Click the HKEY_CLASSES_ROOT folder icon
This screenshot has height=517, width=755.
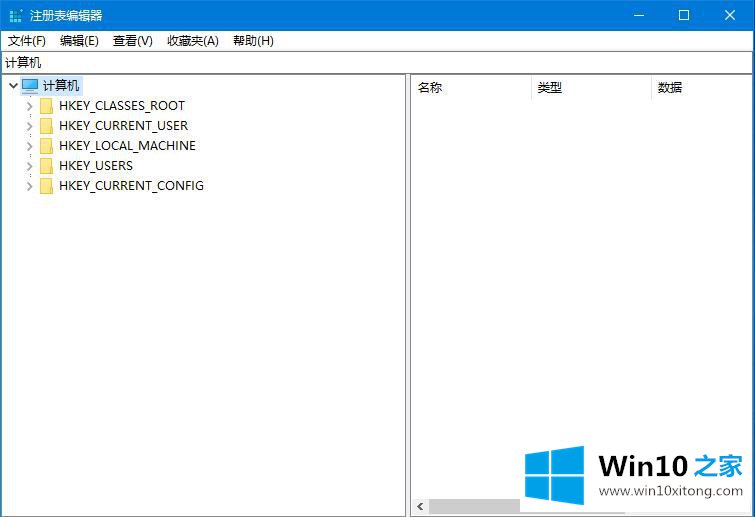pyautogui.click(x=46, y=106)
